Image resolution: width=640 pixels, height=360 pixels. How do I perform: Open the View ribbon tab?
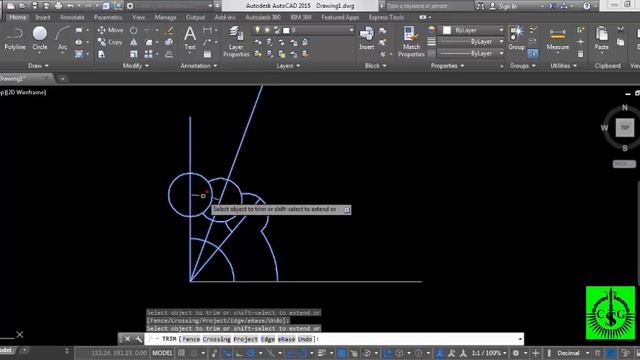point(138,18)
